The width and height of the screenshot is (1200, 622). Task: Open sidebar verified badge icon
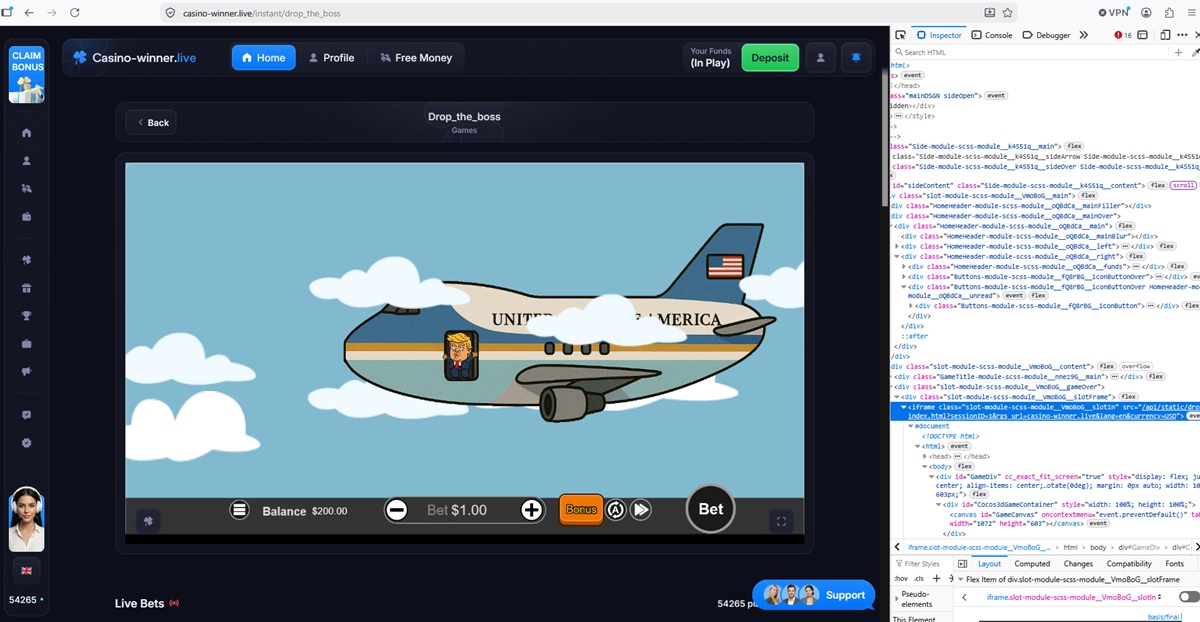point(27,443)
